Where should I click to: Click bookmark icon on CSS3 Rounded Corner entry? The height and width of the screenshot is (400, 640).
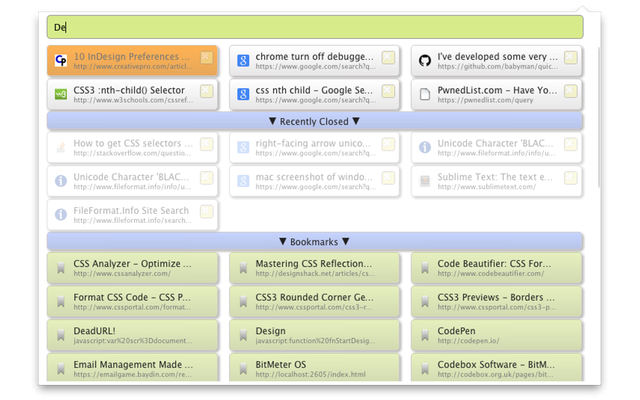[243, 302]
